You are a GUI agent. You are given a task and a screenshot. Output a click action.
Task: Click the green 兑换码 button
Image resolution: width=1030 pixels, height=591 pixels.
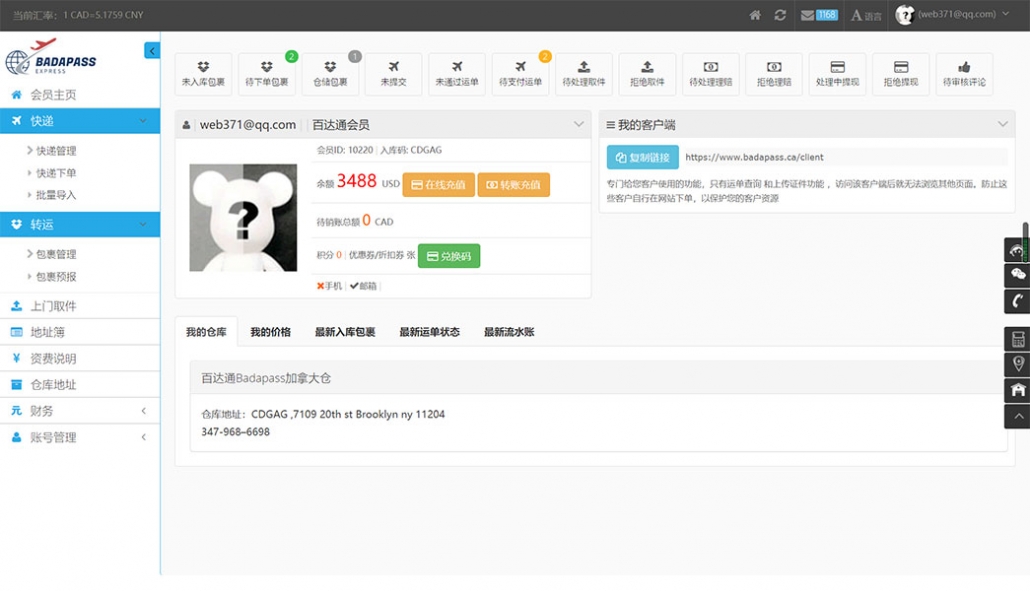pyautogui.click(x=449, y=256)
